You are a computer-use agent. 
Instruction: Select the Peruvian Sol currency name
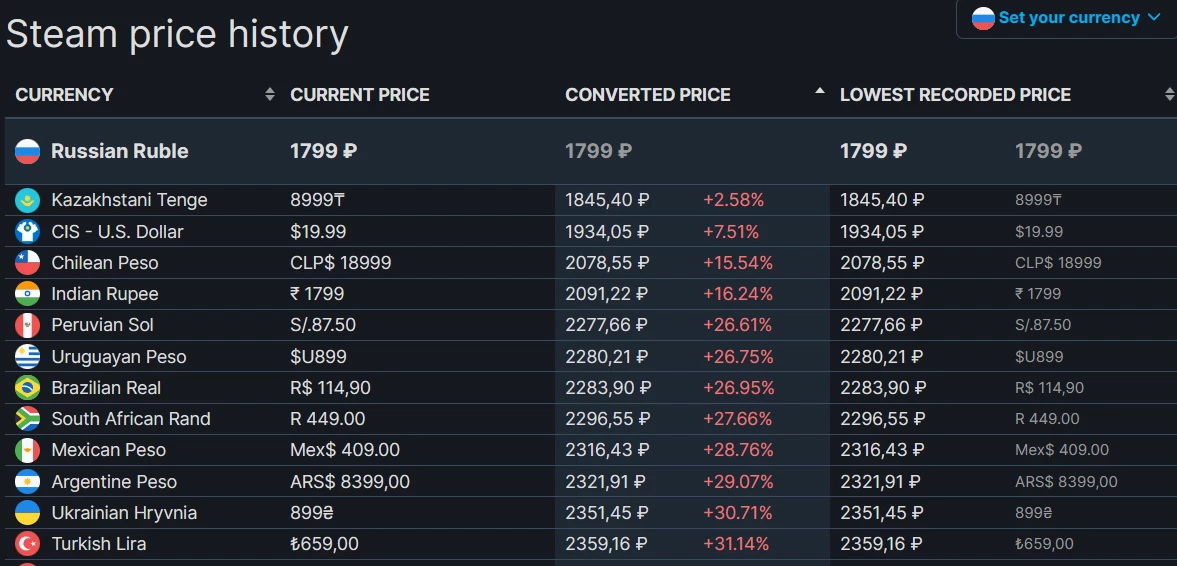[102, 326]
